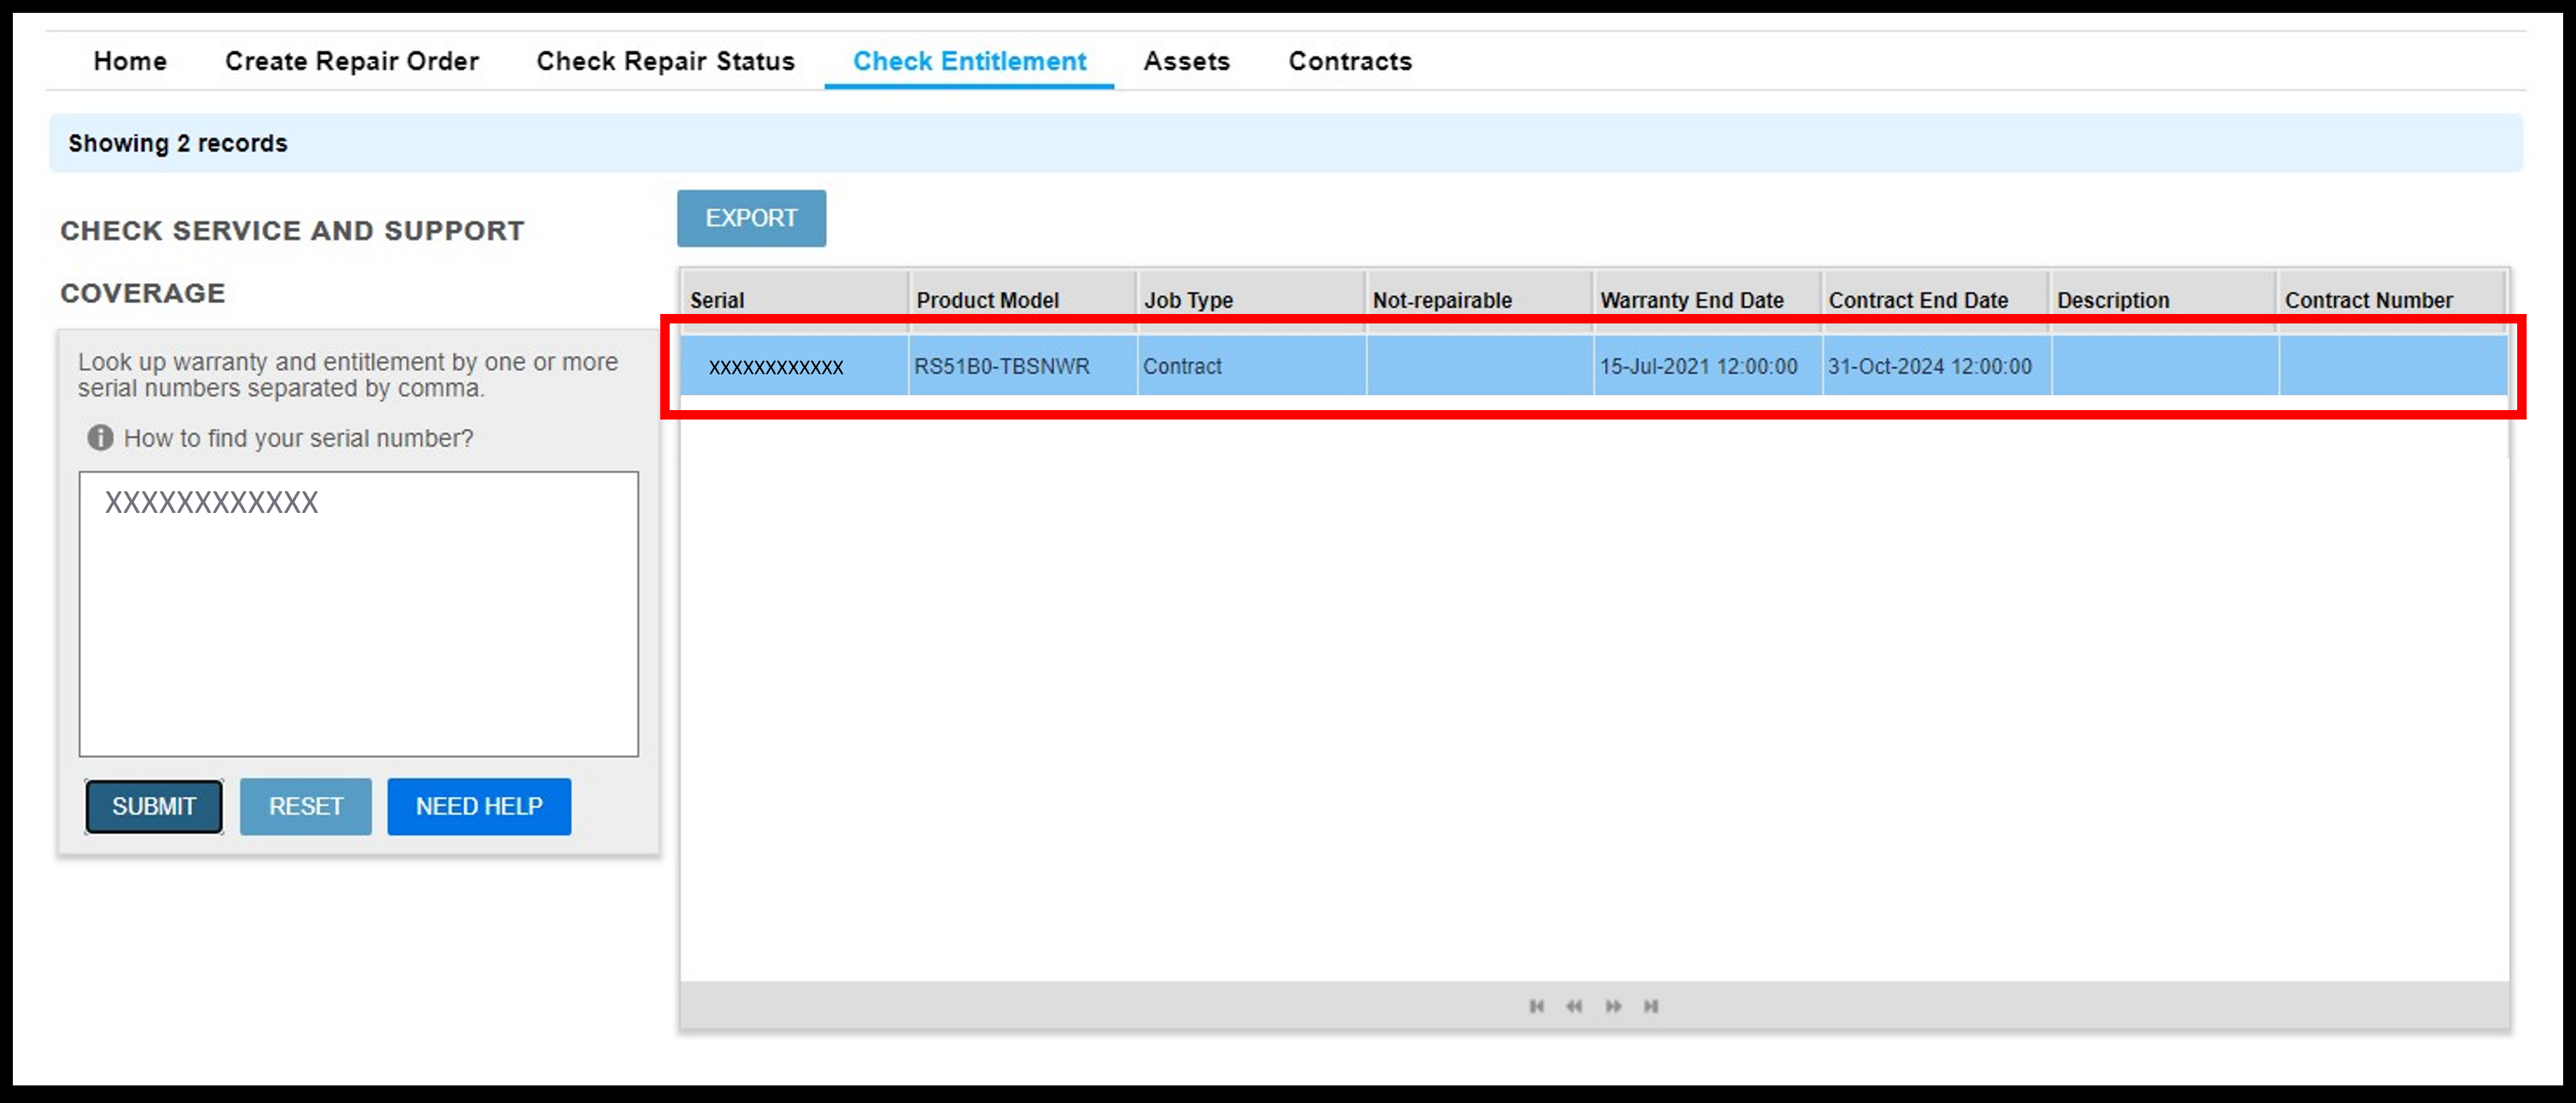Sort by the Not-repairable column header
The height and width of the screenshot is (1103, 2576).
point(1479,300)
